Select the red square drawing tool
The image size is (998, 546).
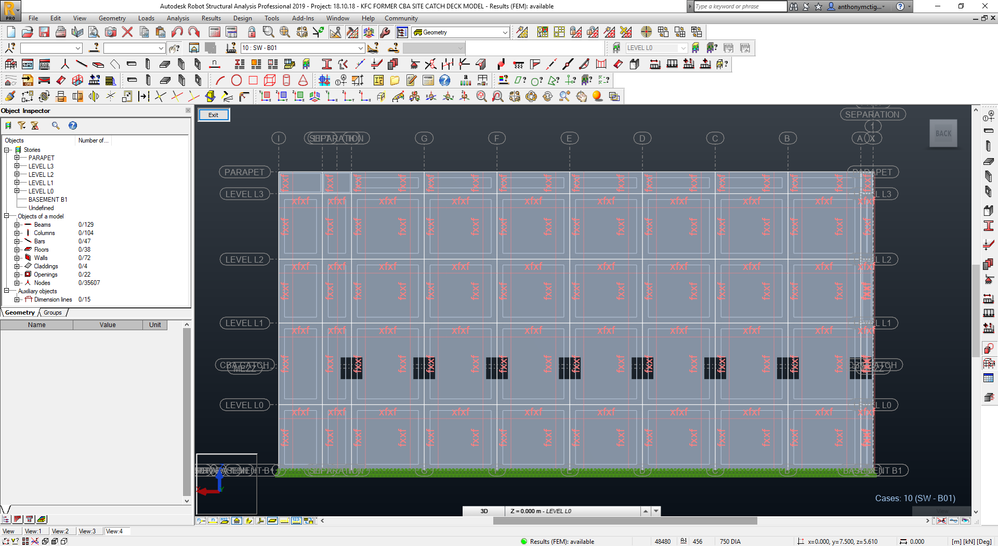pyautogui.click(x=253, y=80)
